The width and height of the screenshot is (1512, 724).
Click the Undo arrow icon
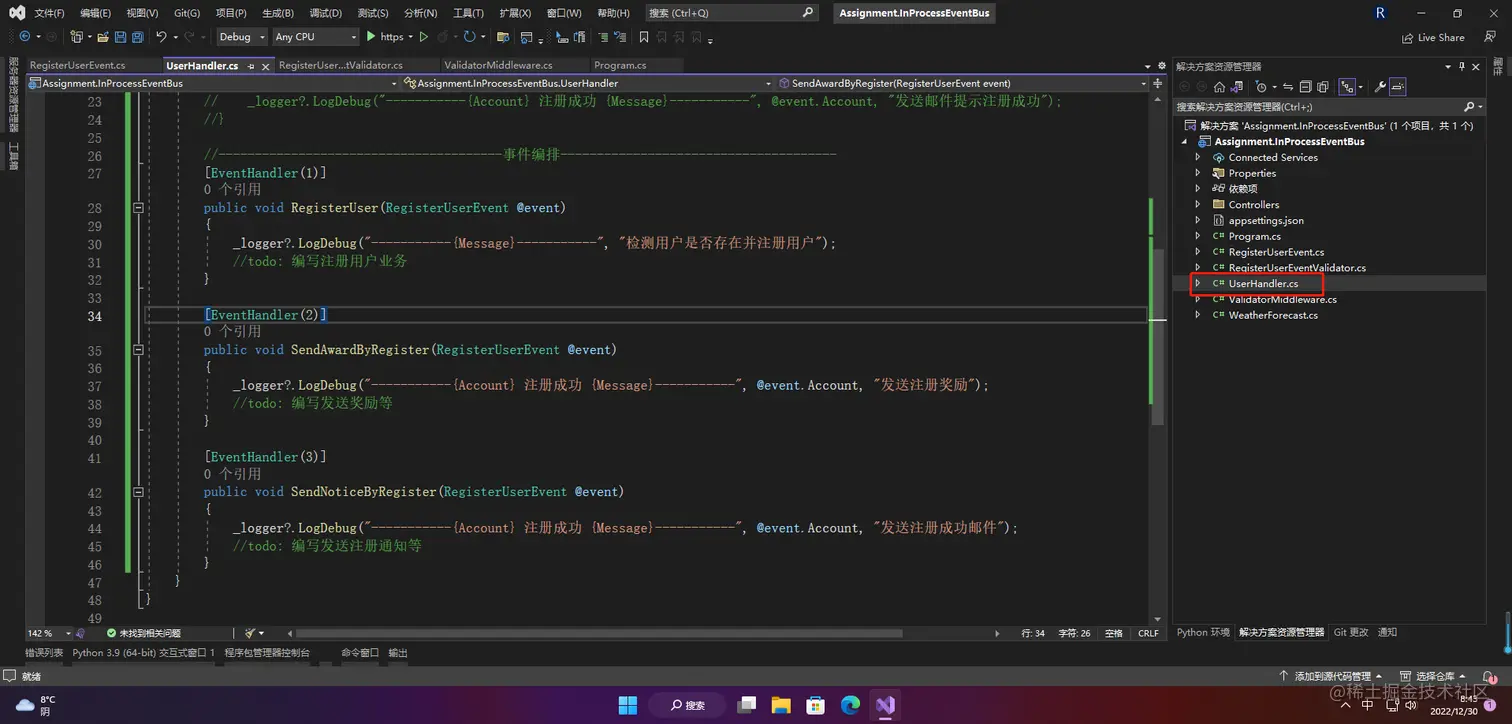pos(161,37)
